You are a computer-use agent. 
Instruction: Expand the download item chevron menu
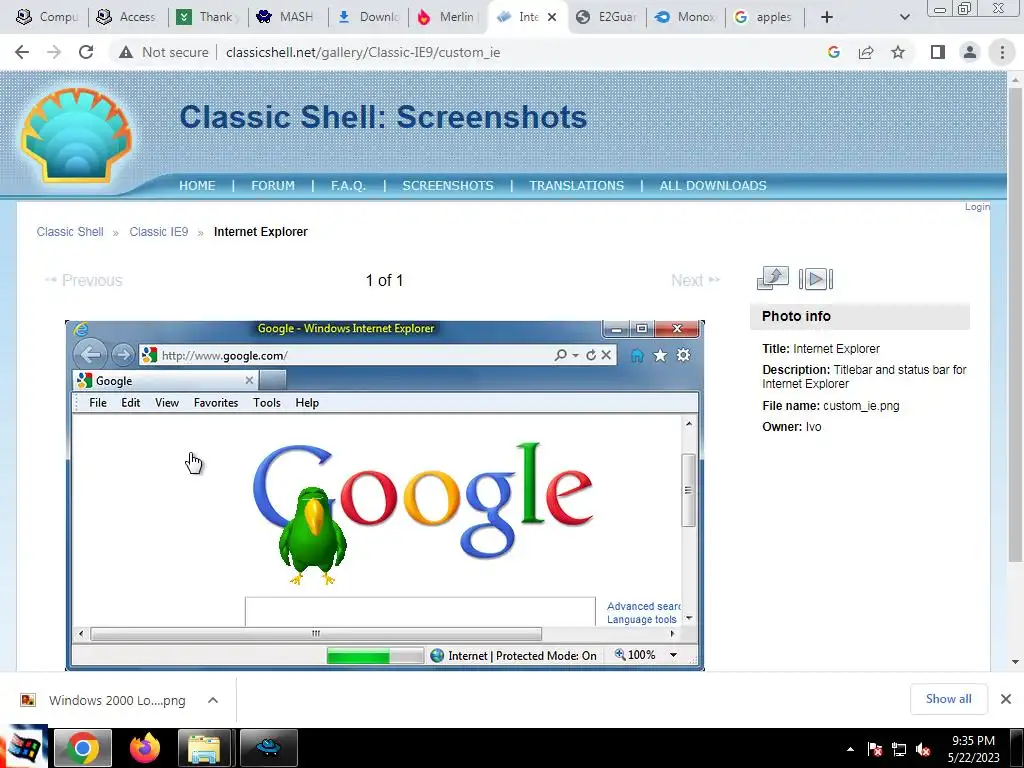(213, 700)
